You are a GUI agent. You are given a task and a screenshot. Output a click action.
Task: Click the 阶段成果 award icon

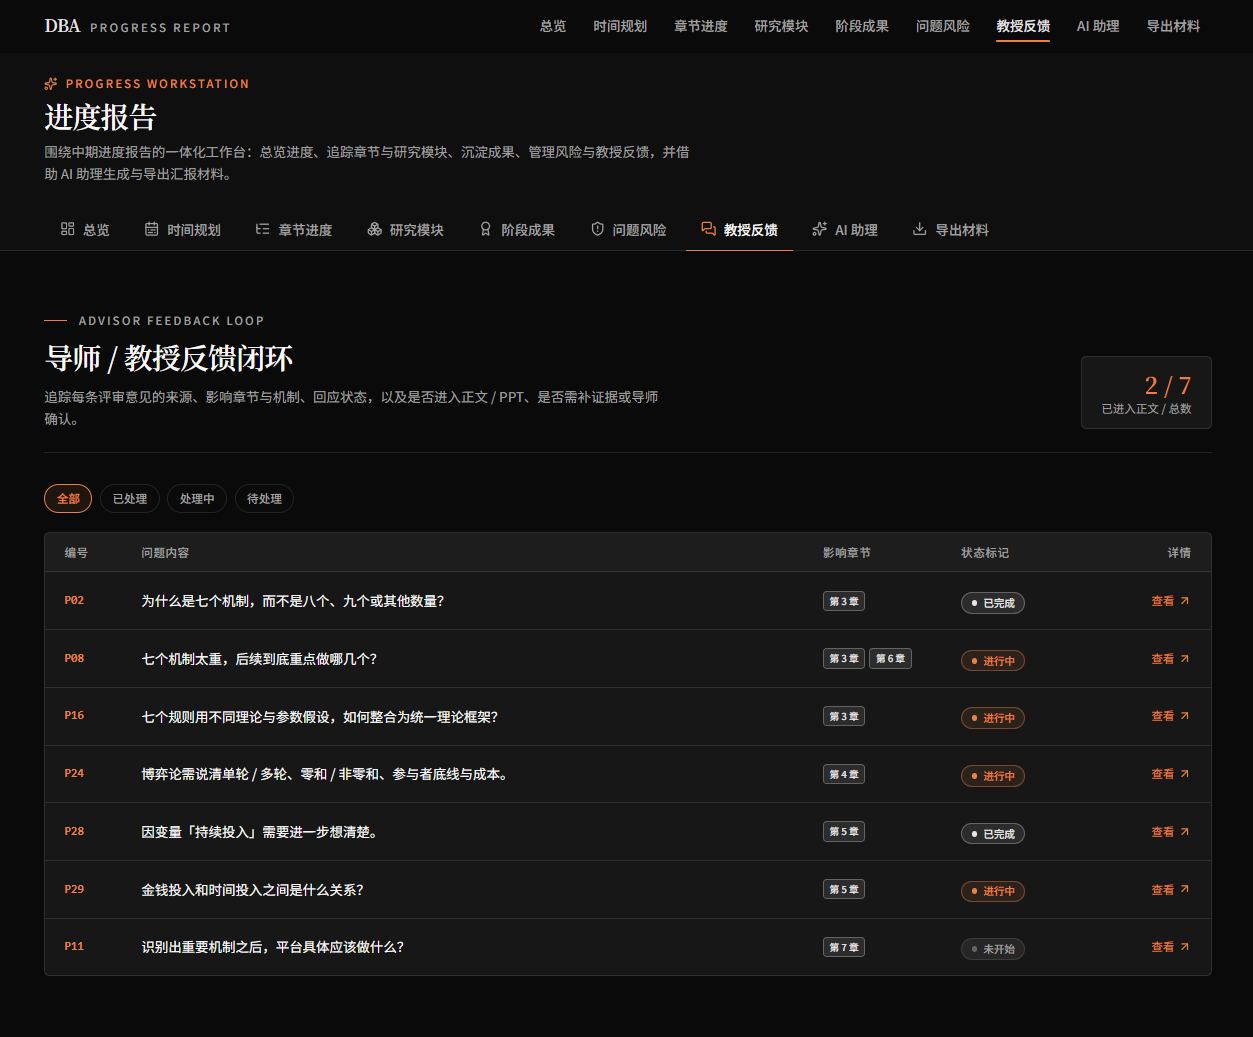click(486, 229)
